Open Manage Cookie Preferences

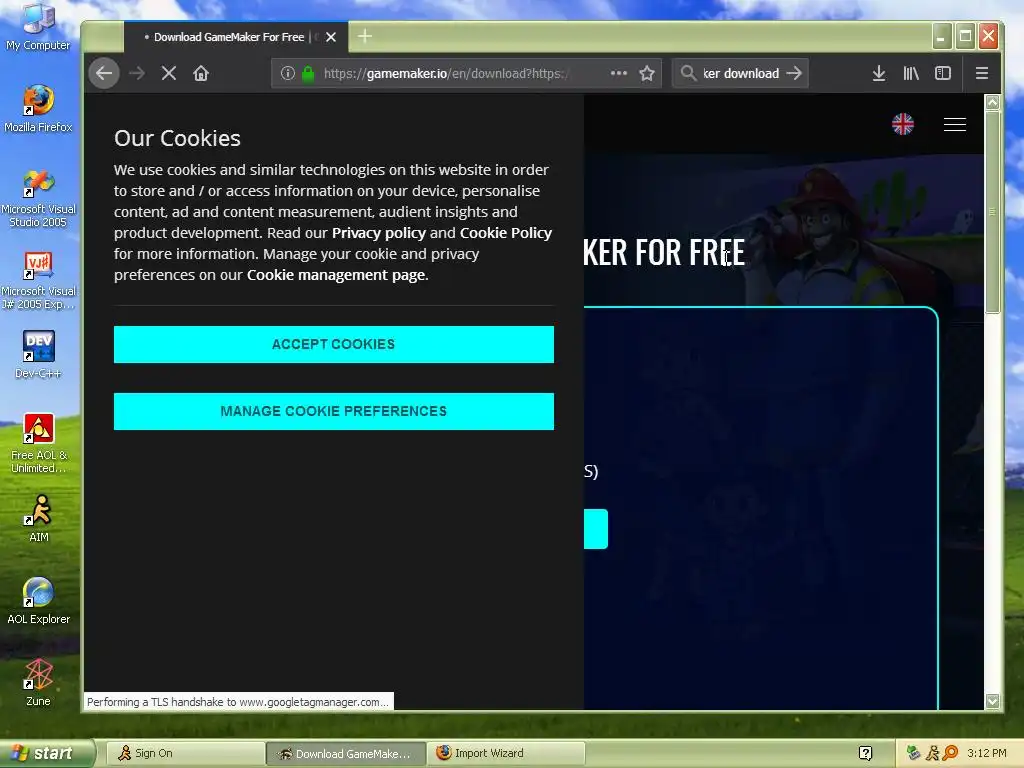pos(334,411)
